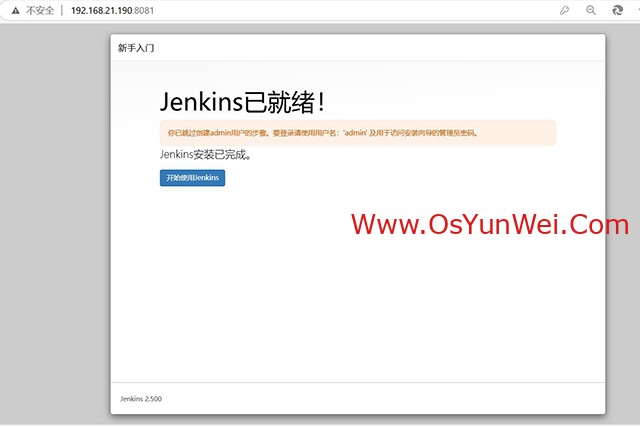Click the 新手入门 header title
Viewport: 640px width, 427px height.
pos(136,48)
